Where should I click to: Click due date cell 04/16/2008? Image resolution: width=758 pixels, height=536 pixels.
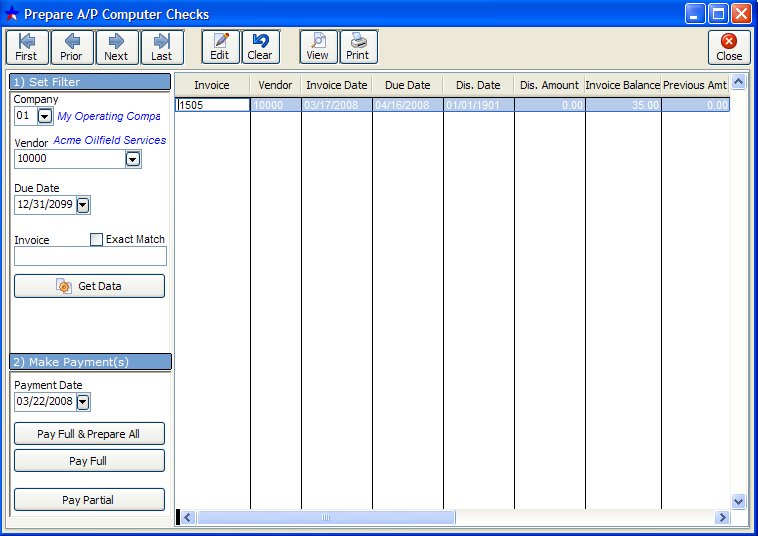(408, 105)
